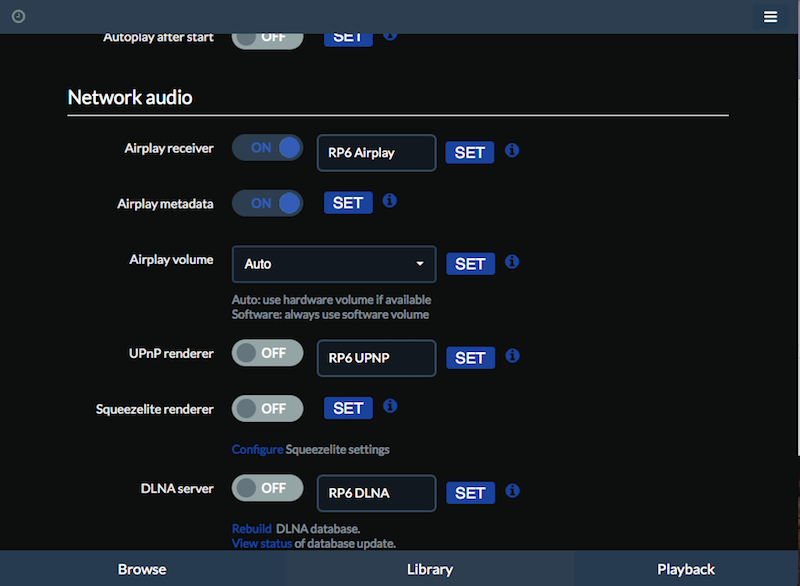Show info for Airplay volume
The image size is (800, 586).
click(512, 262)
